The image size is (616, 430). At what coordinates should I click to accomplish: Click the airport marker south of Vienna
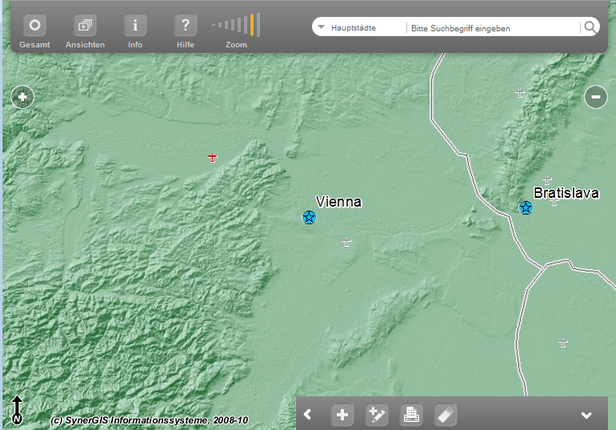pos(346,243)
